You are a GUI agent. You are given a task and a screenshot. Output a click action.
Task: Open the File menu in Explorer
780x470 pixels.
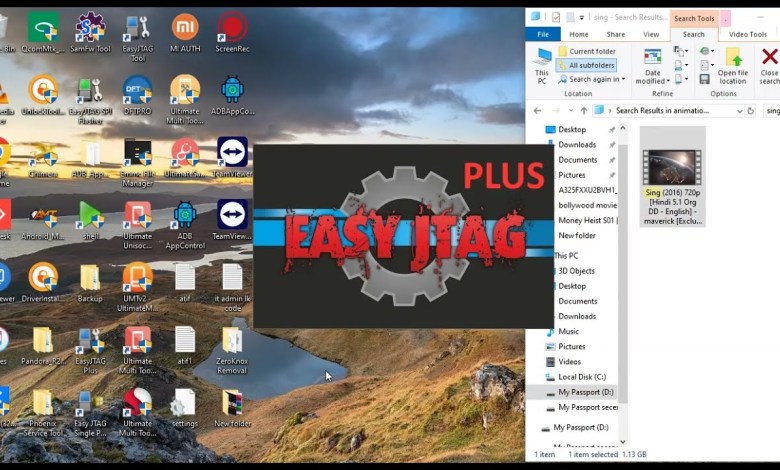[543, 34]
